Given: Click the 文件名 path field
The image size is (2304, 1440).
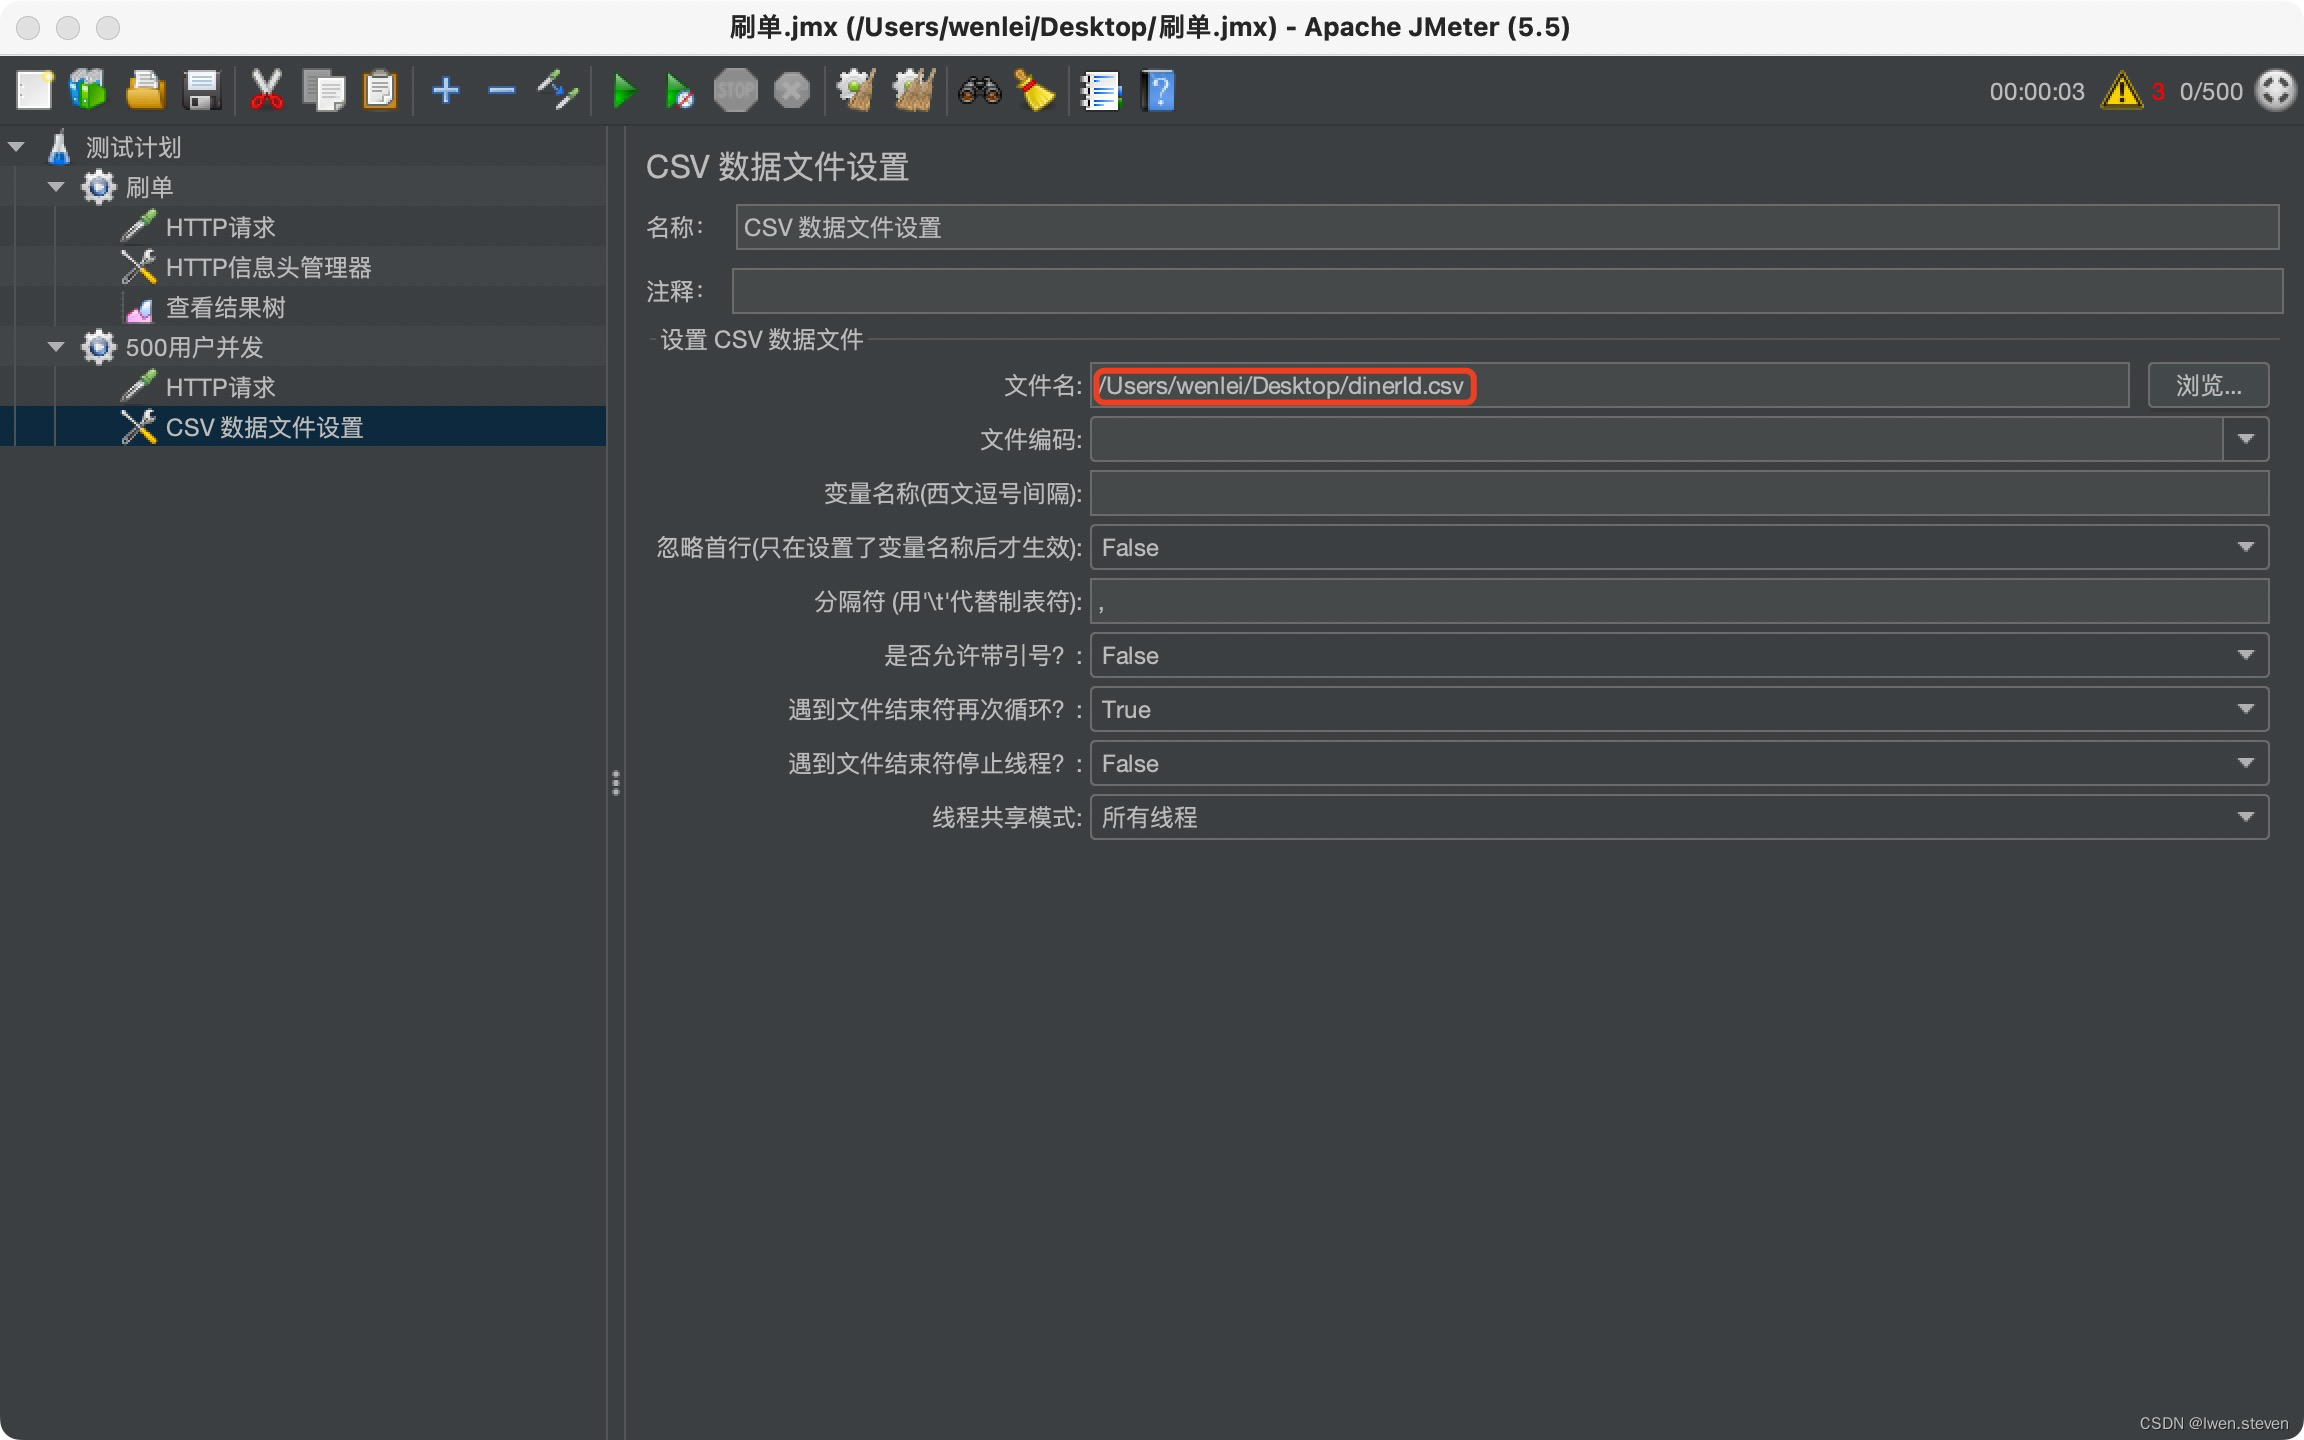Looking at the screenshot, I should (x=1609, y=385).
